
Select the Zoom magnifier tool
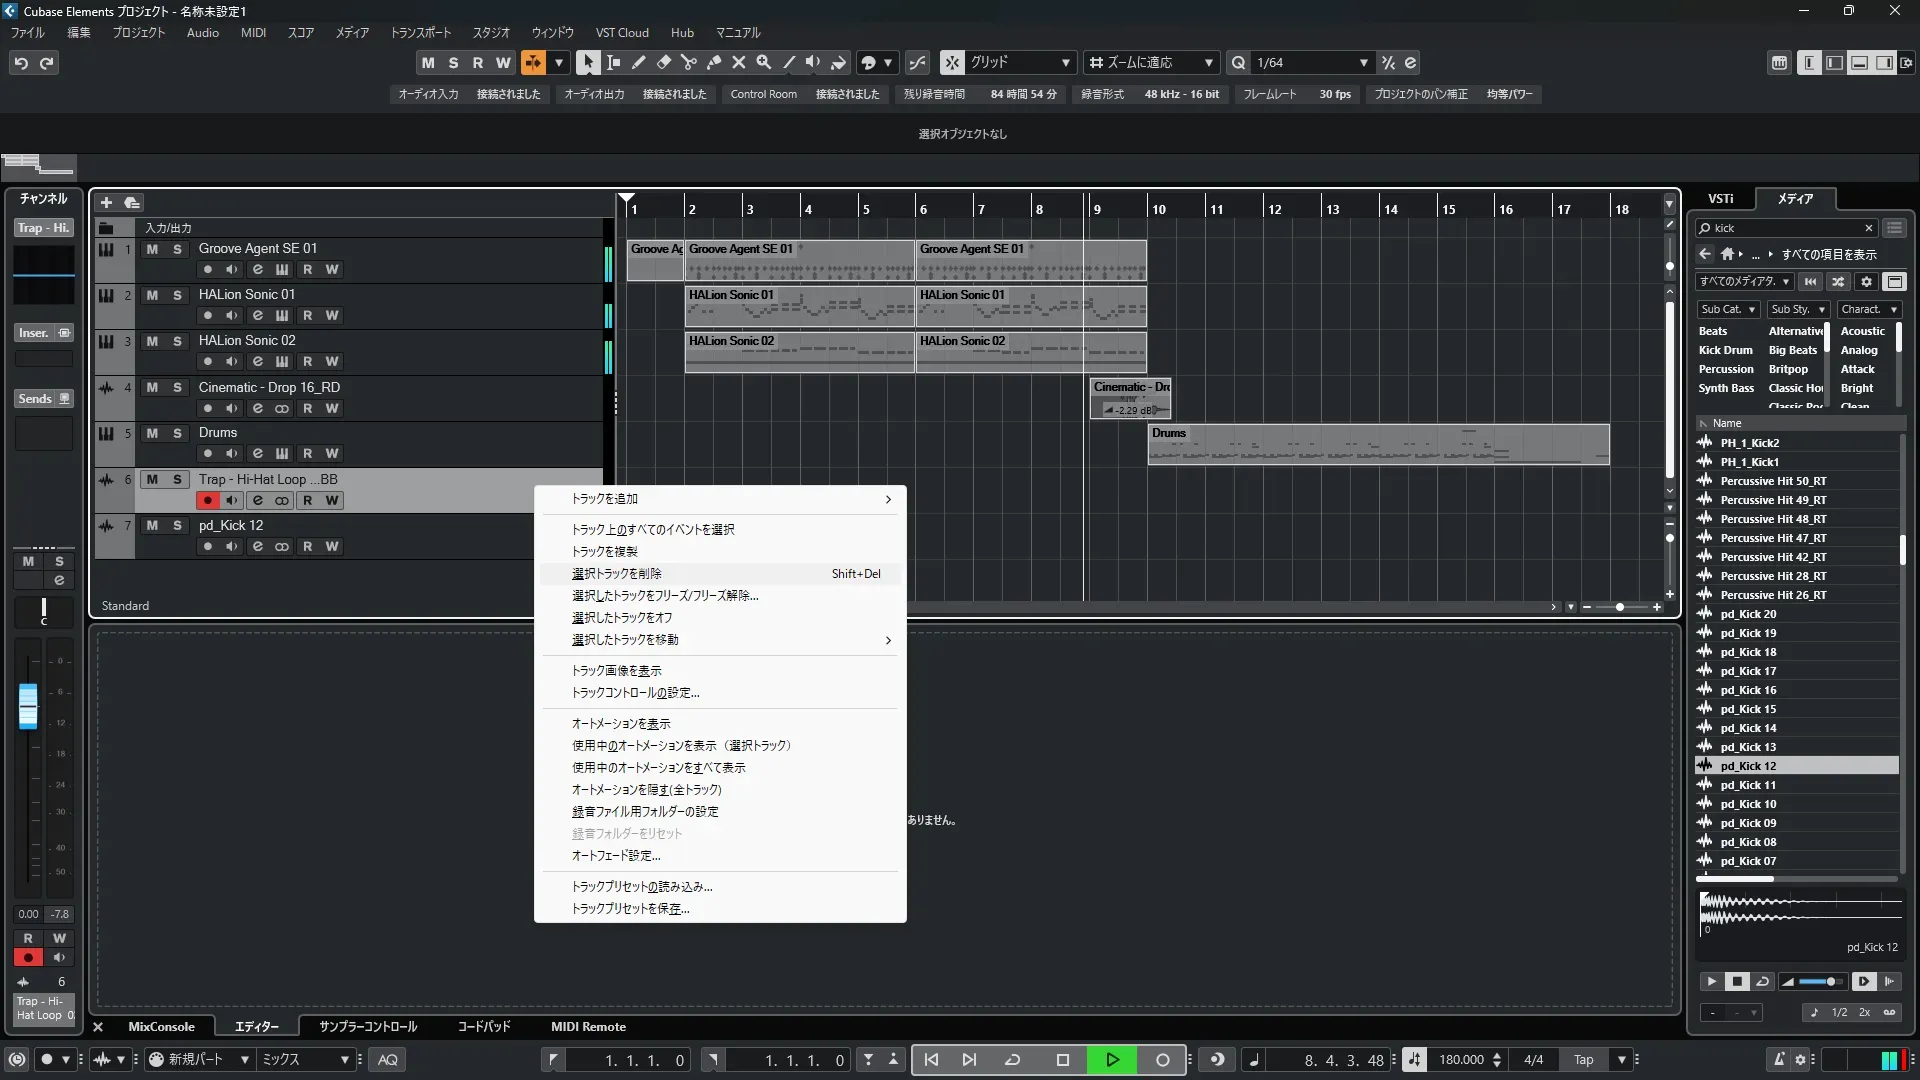tap(763, 62)
